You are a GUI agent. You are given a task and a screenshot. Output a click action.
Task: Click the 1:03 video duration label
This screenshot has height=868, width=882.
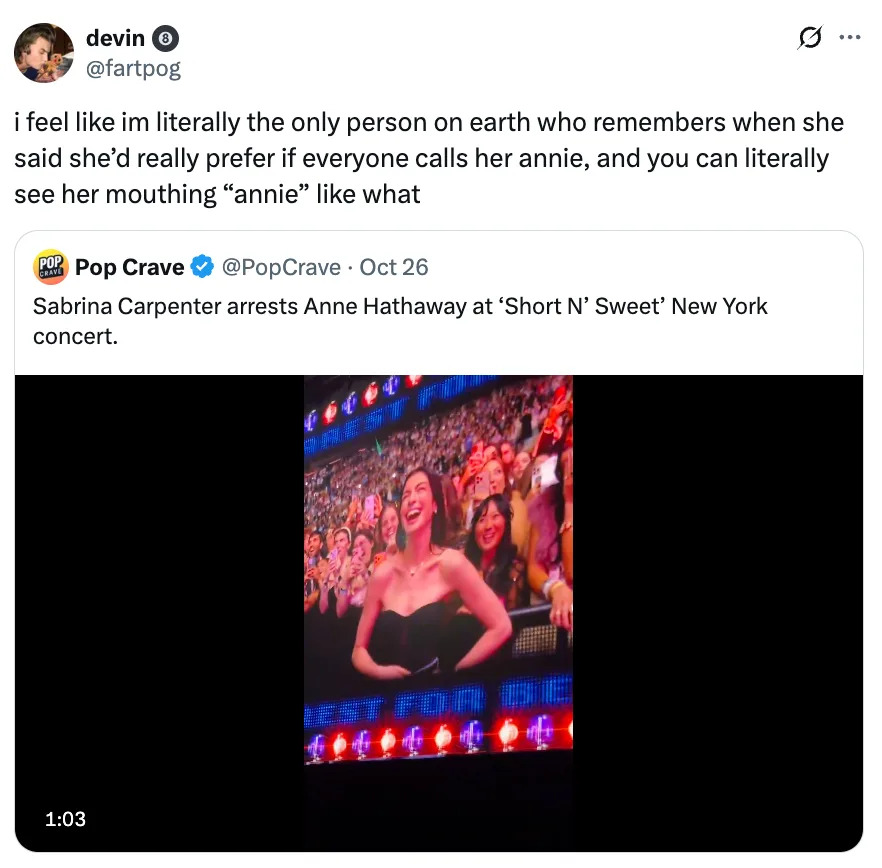coord(65,819)
